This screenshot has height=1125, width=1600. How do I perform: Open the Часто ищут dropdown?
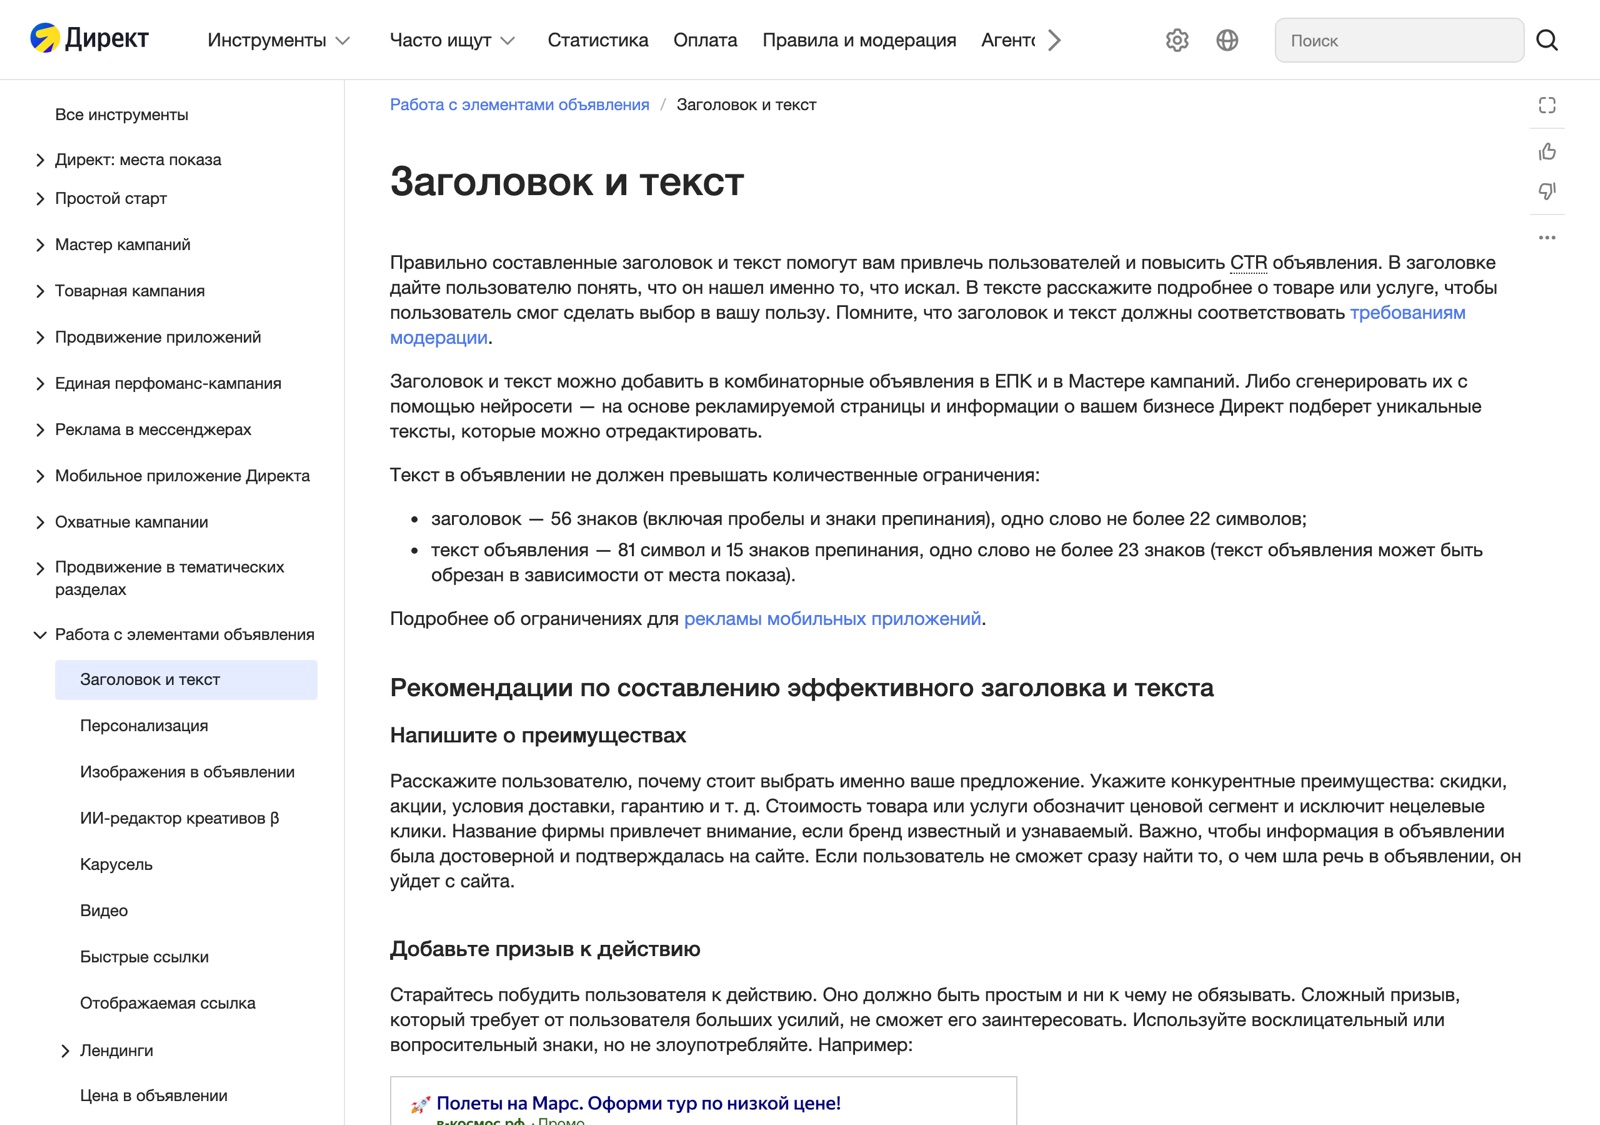(452, 40)
